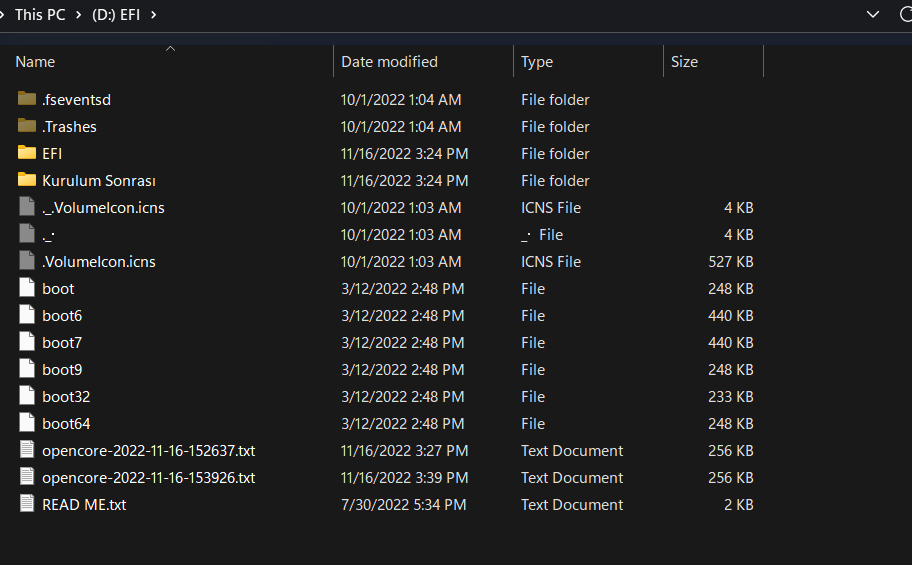The height and width of the screenshot is (565, 912).
Task: Click the Type column header
Action: 537,62
